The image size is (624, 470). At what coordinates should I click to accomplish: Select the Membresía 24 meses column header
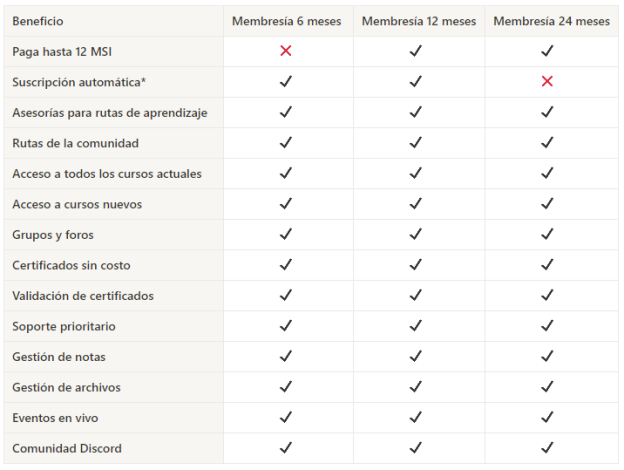(552, 21)
